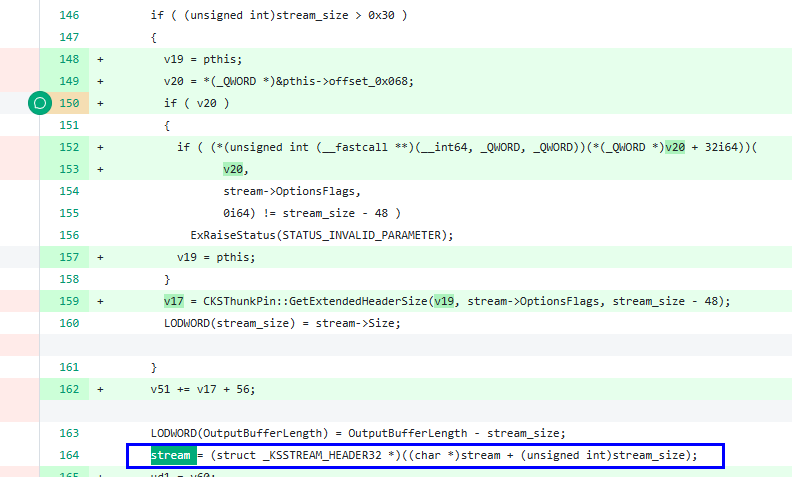Click 'LODWORD(OutputBufferLength)' on line 163
The width and height of the screenshot is (792, 477).
[239, 433]
